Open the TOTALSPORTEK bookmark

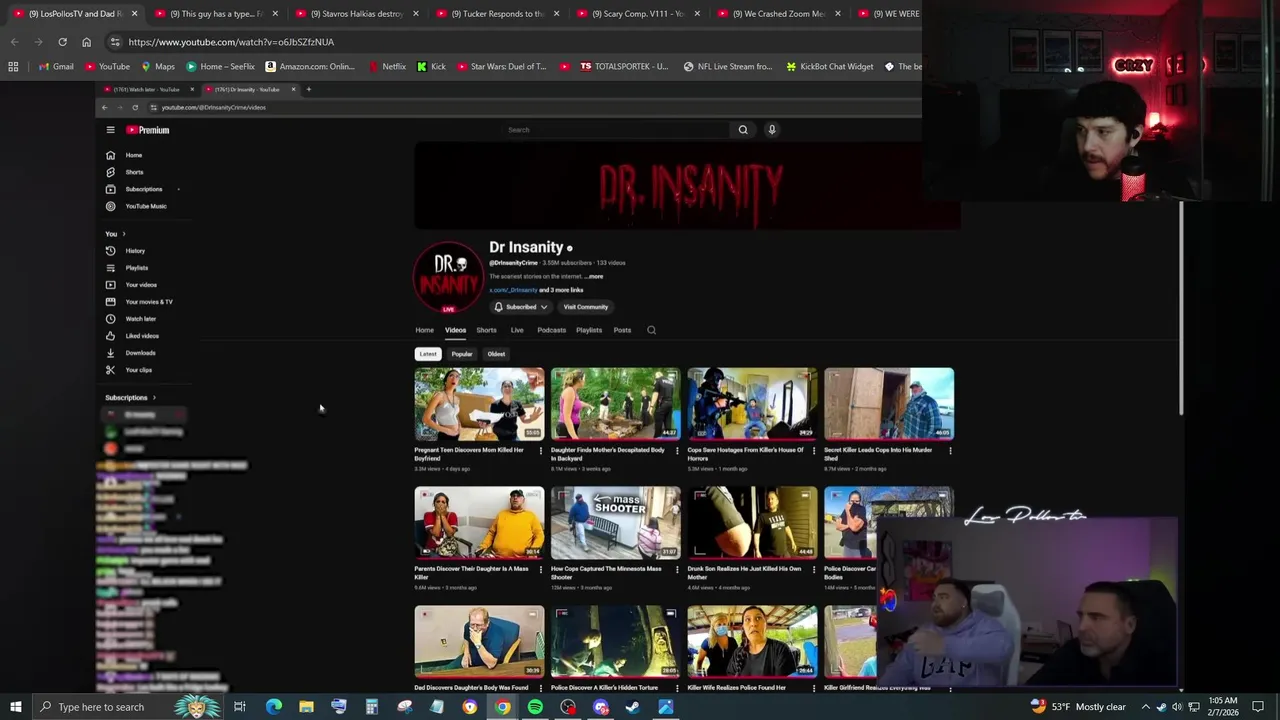[624, 67]
